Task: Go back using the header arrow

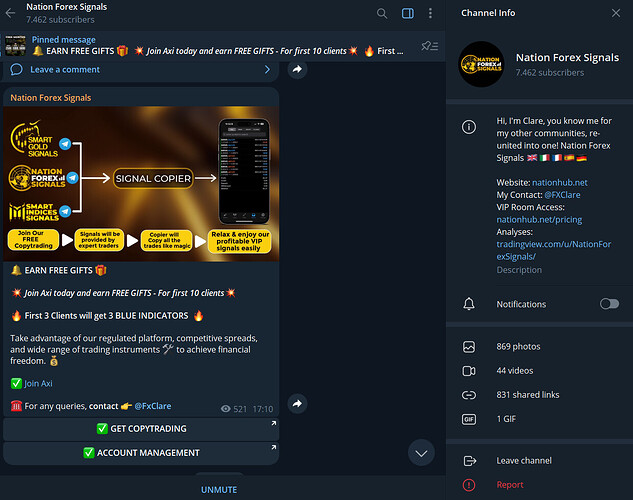Action: click(10, 13)
